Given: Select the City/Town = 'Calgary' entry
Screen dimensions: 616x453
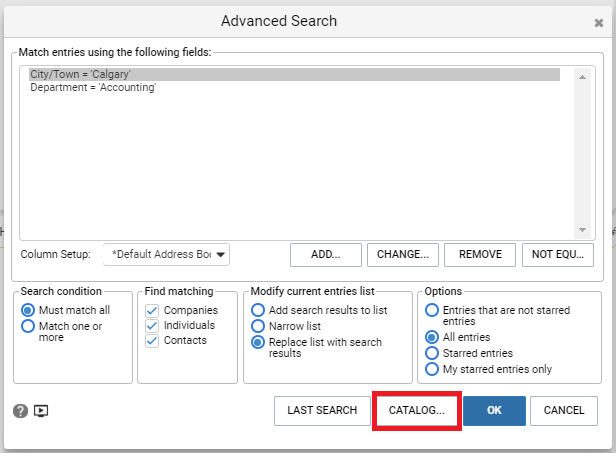Looking at the screenshot, I should point(294,74).
